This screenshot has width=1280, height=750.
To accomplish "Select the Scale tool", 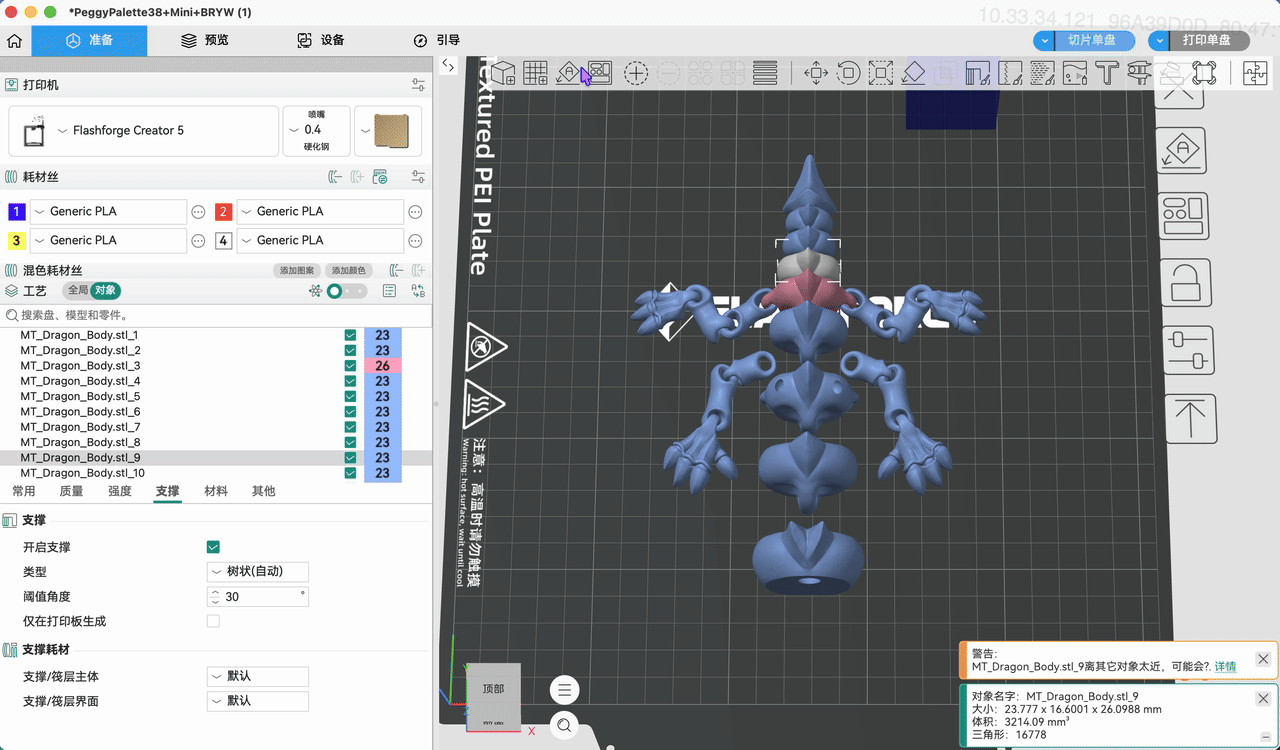I will coord(881,73).
